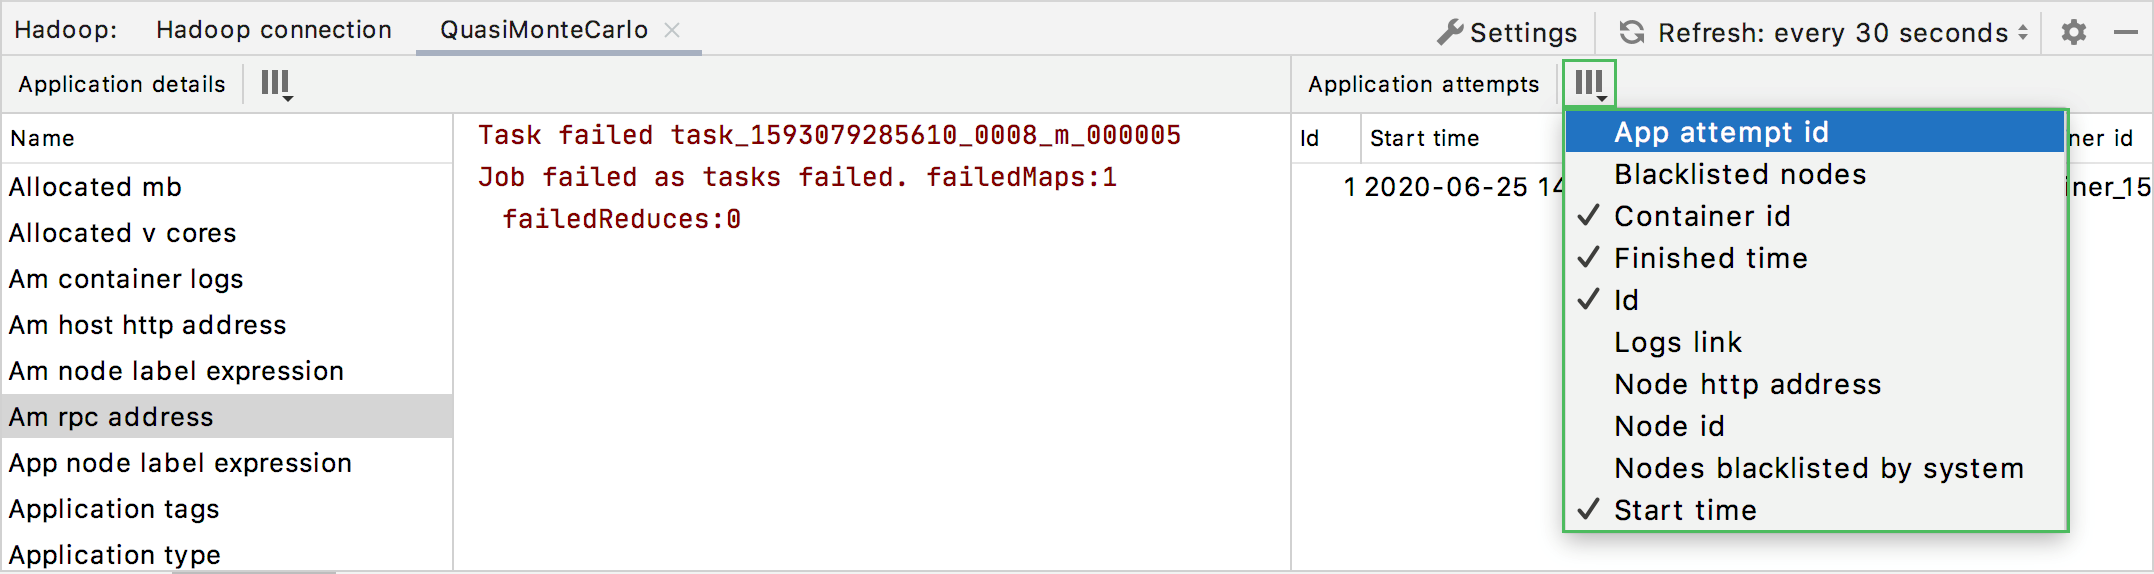Disable the Id column checkmark
Image resolution: width=2154 pixels, height=574 pixels.
[1626, 300]
